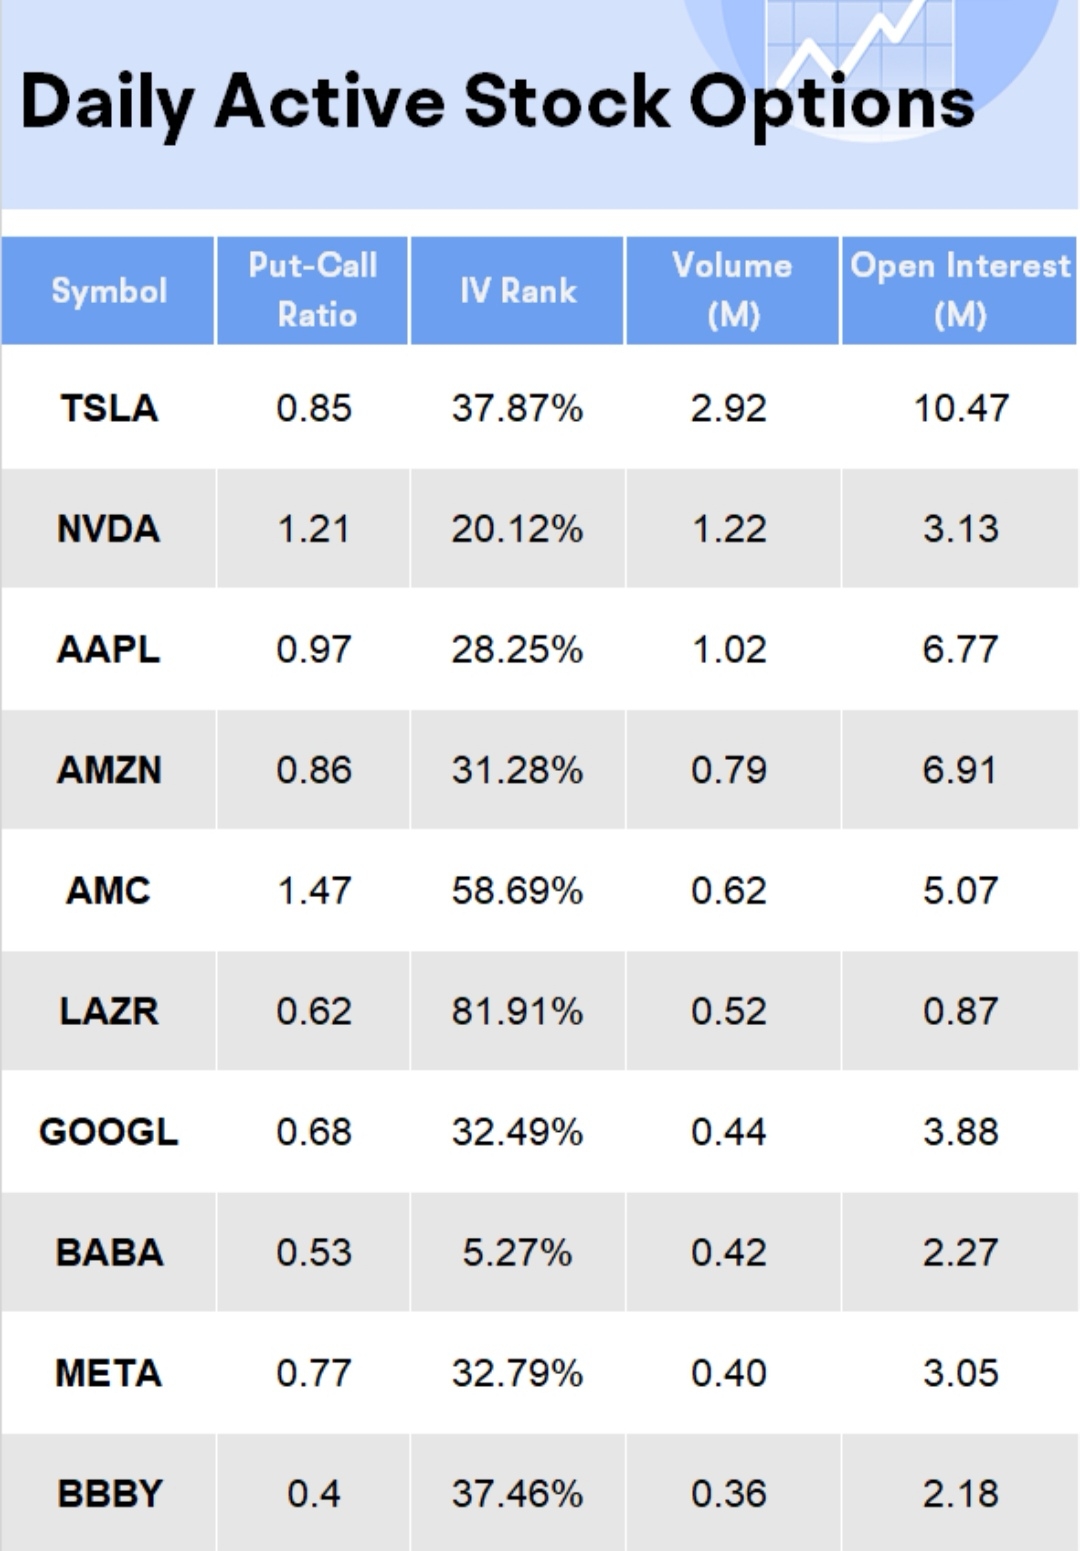Click AMC's 1.47 put-call ratio value
The width and height of the screenshot is (1080, 1551).
pyautogui.click(x=314, y=891)
